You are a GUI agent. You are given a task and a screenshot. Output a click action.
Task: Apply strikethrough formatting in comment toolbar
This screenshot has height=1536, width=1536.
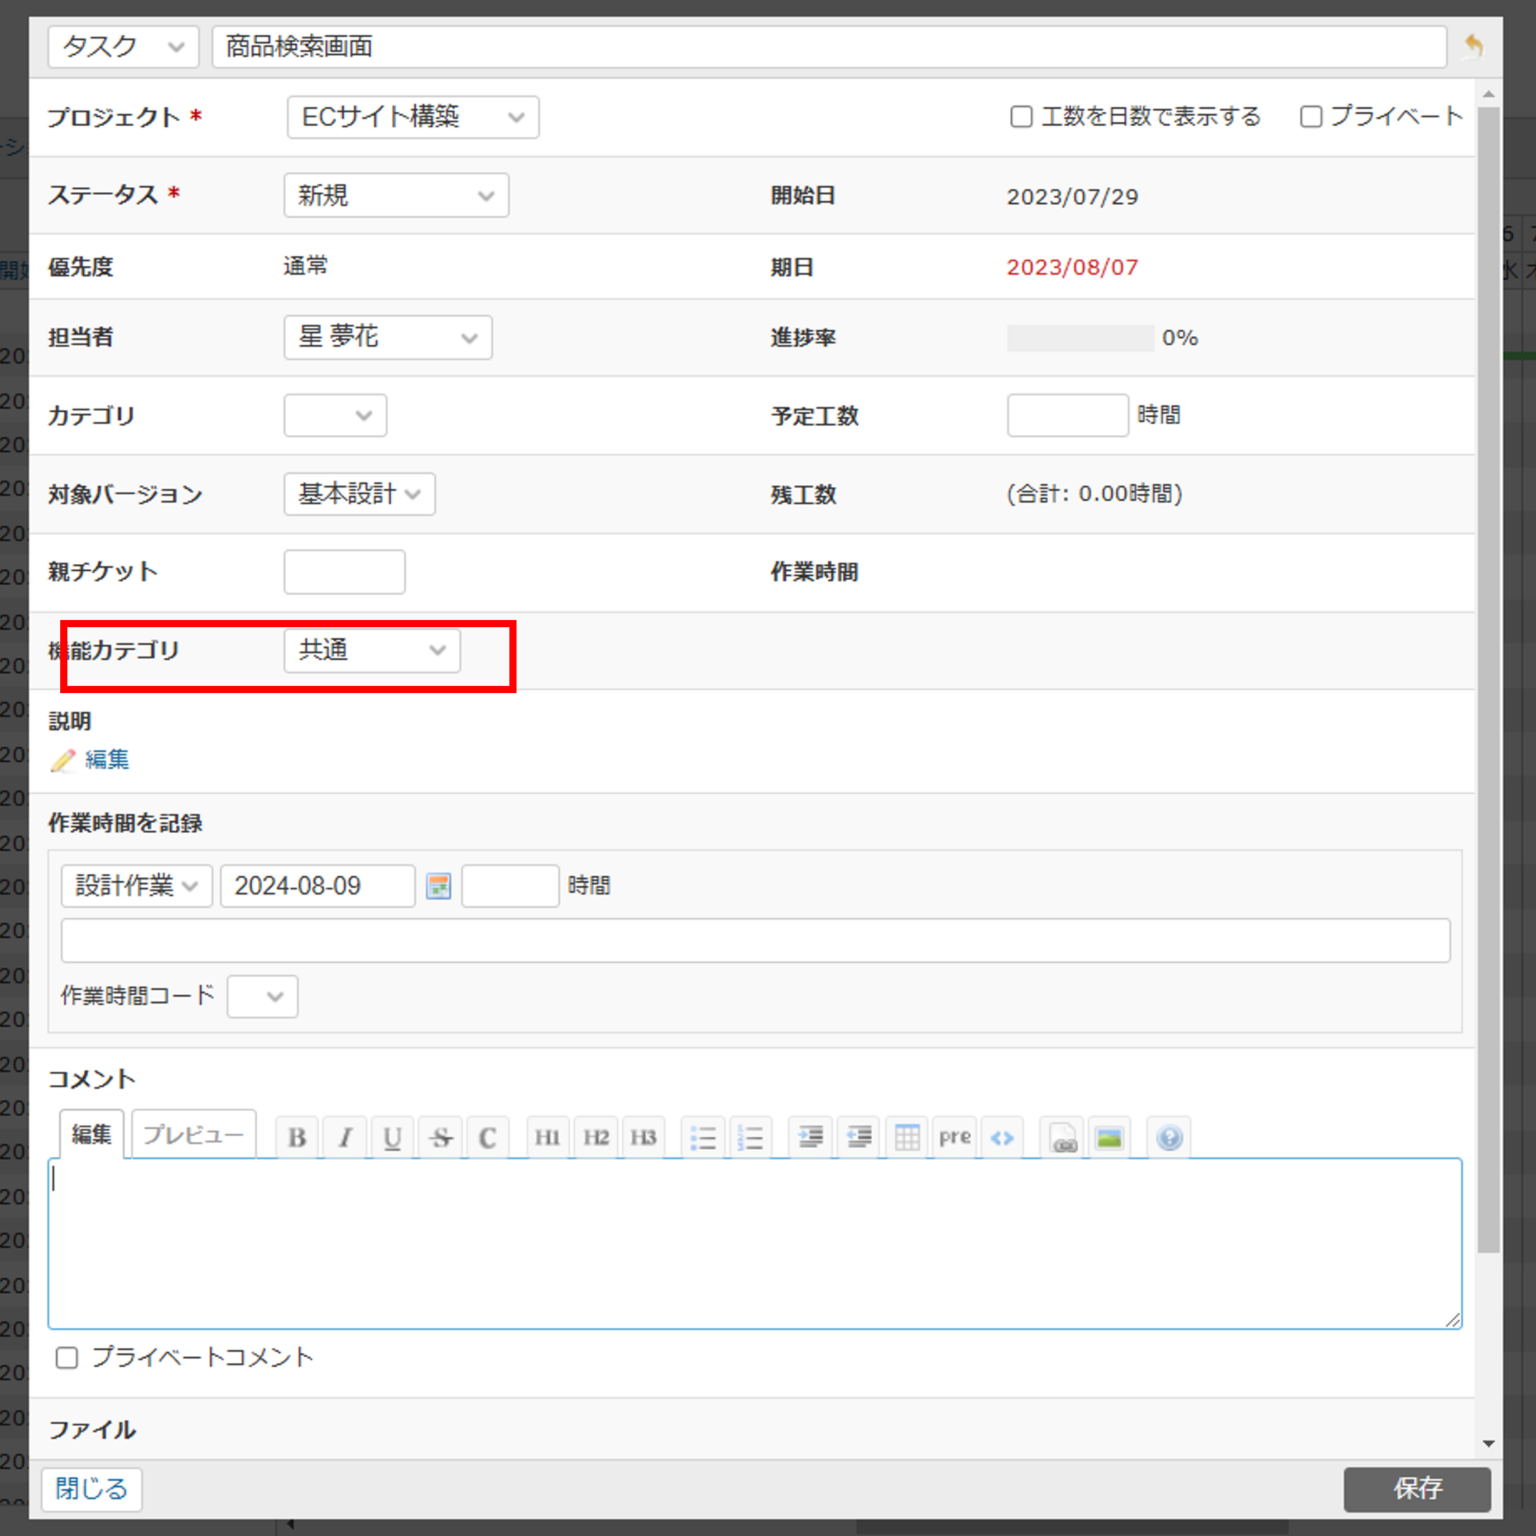(440, 1137)
